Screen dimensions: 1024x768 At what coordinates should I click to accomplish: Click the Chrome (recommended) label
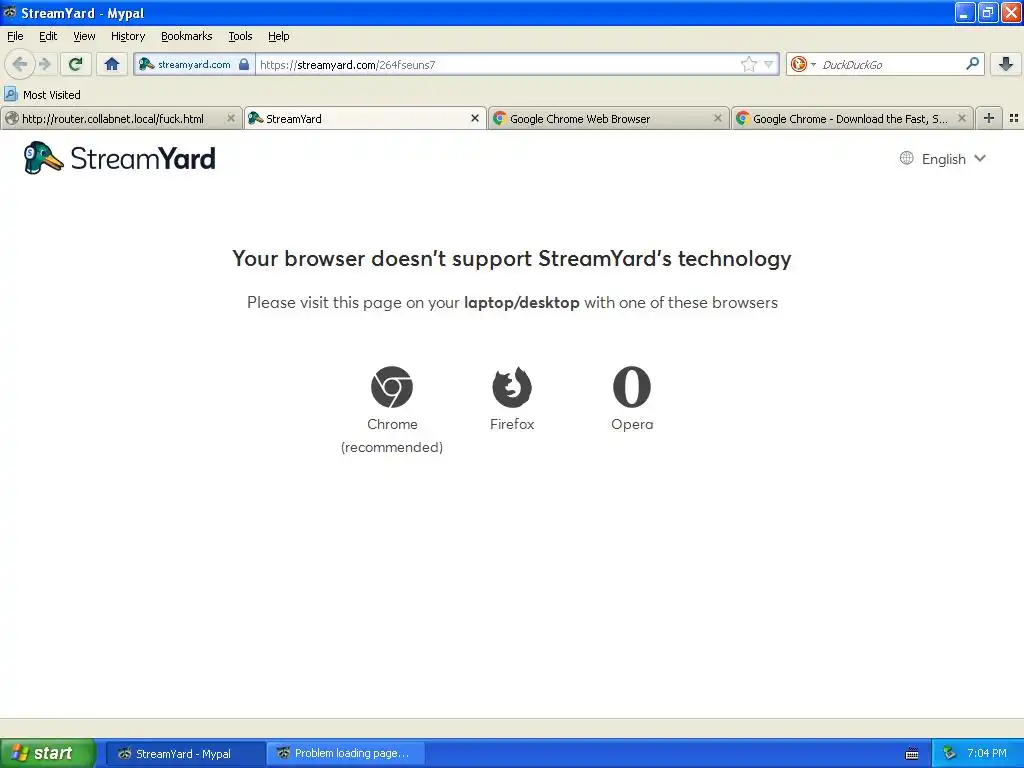click(392, 436)
